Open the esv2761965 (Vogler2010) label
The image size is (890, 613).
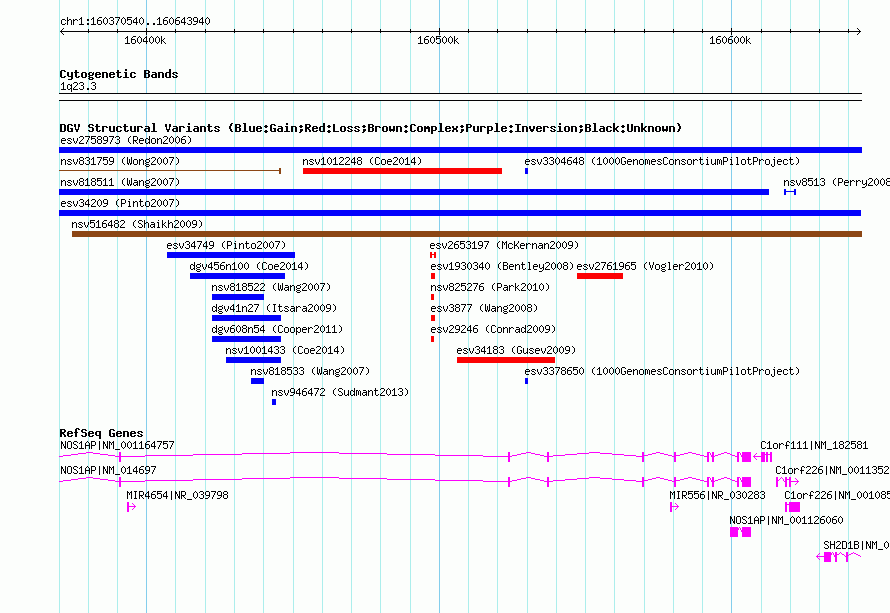pos(645,266)
